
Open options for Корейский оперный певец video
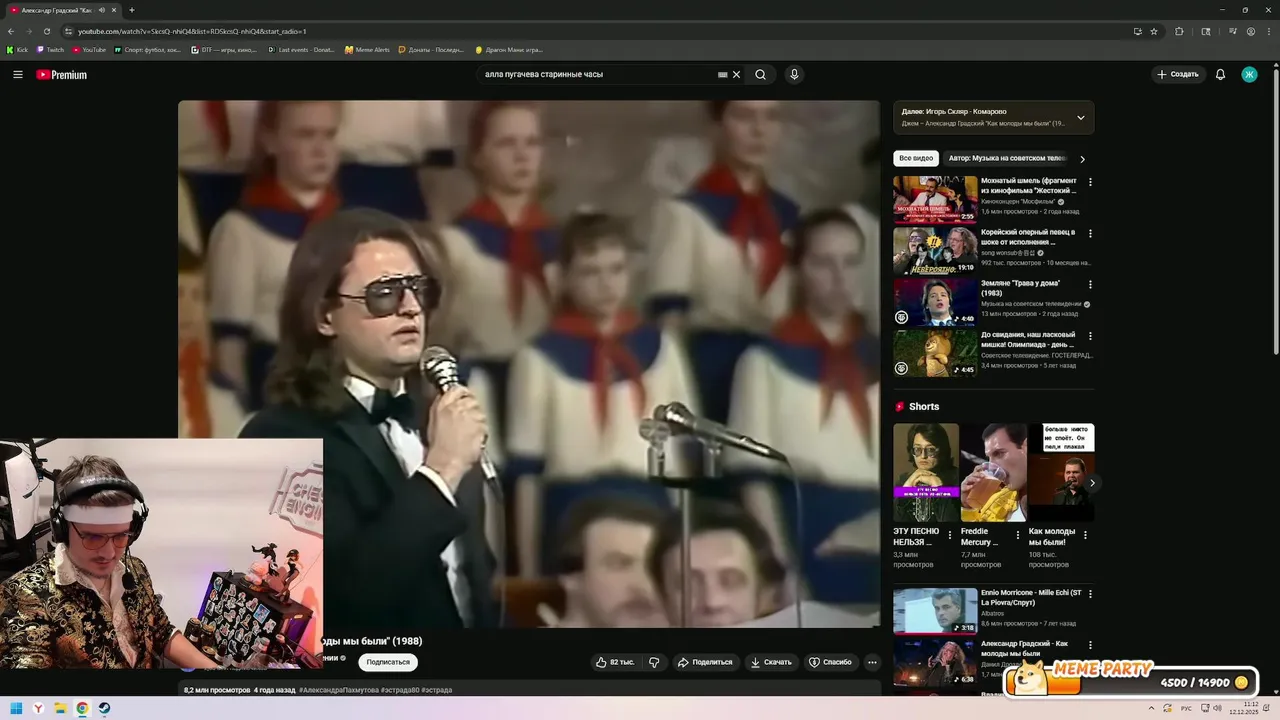(x=1090, y=233)
